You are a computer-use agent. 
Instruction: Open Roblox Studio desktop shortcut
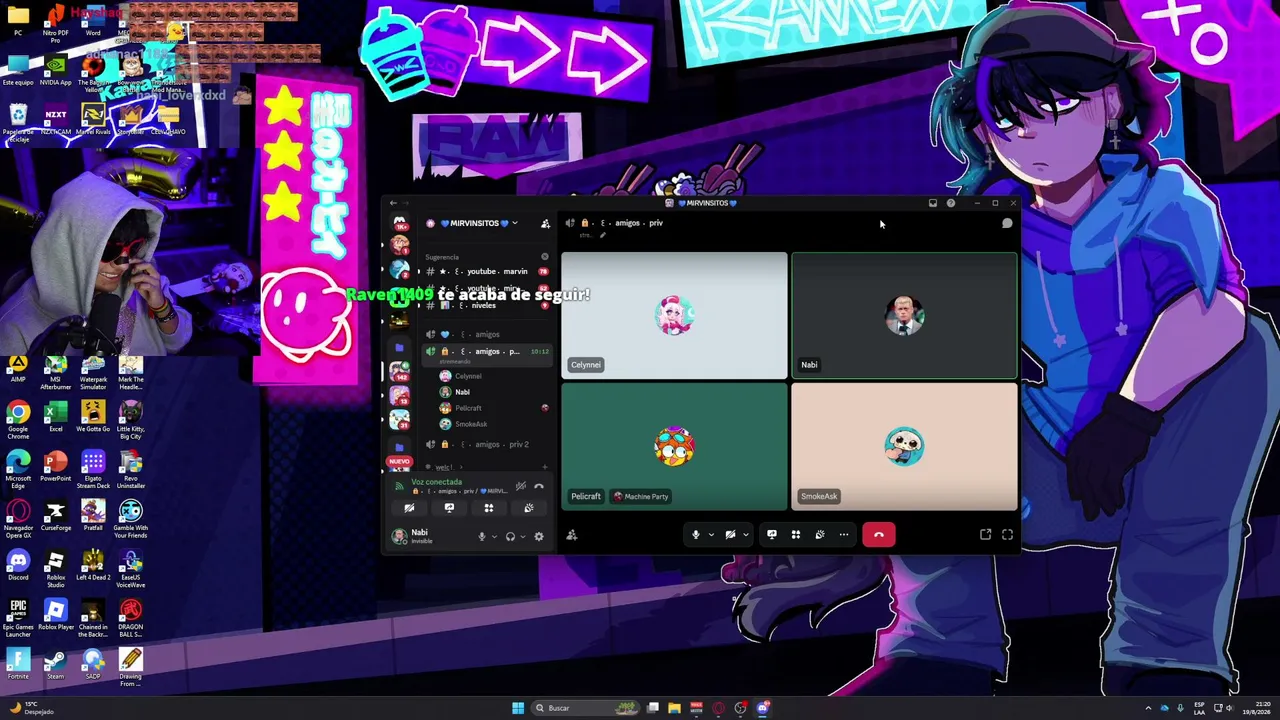pos(55,568)
